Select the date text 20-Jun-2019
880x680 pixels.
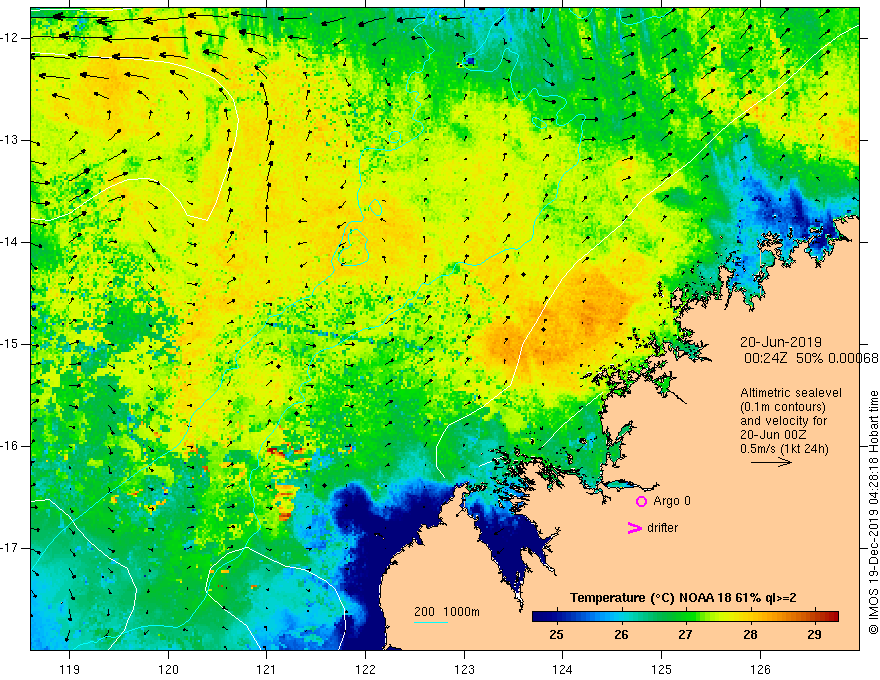click(781, 342)
